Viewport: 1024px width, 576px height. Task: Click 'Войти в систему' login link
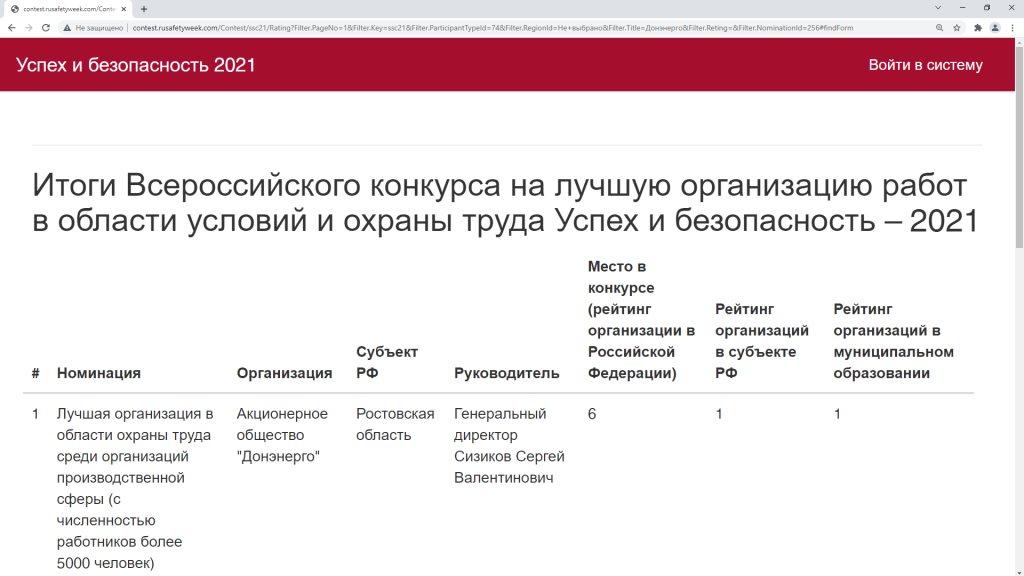point(925,65)
